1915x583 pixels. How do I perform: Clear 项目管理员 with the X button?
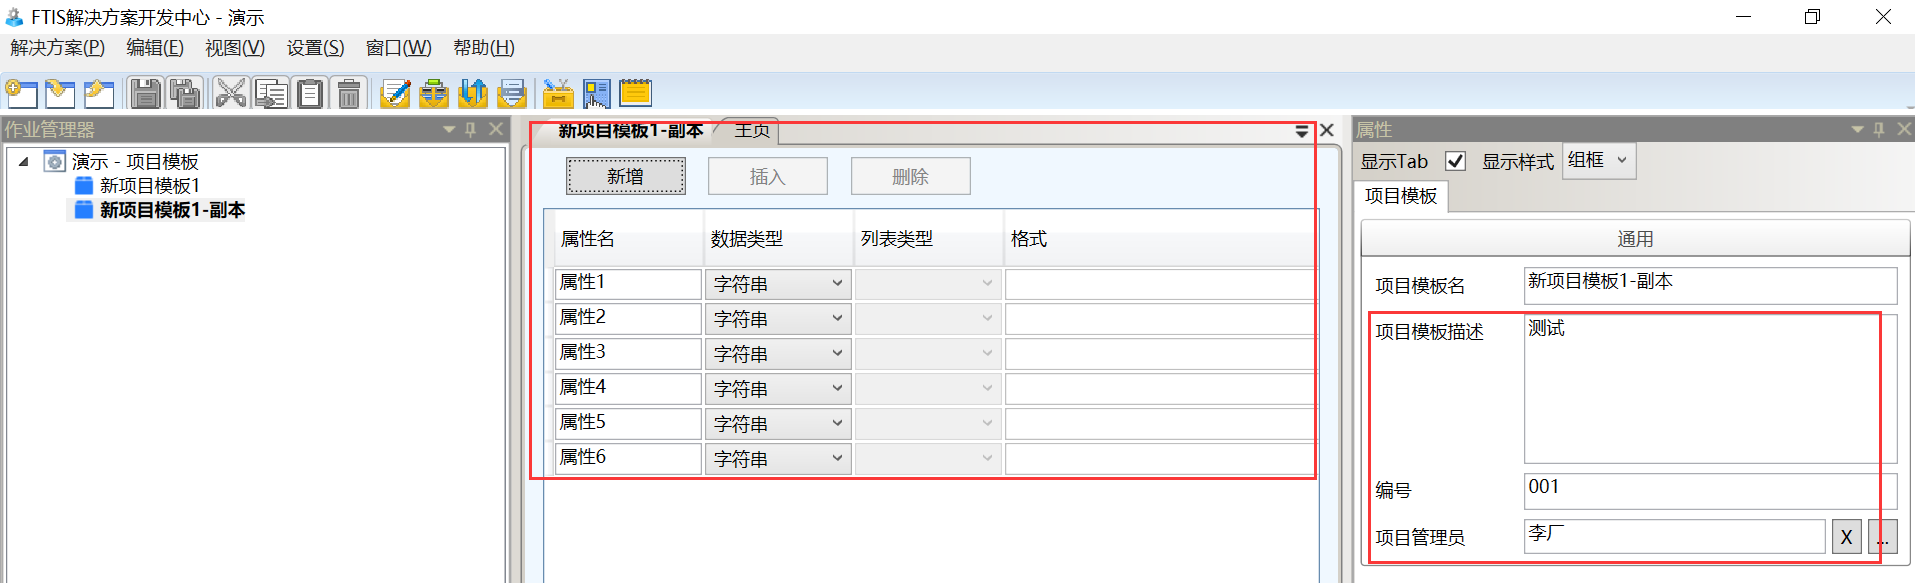(1846, 537)
